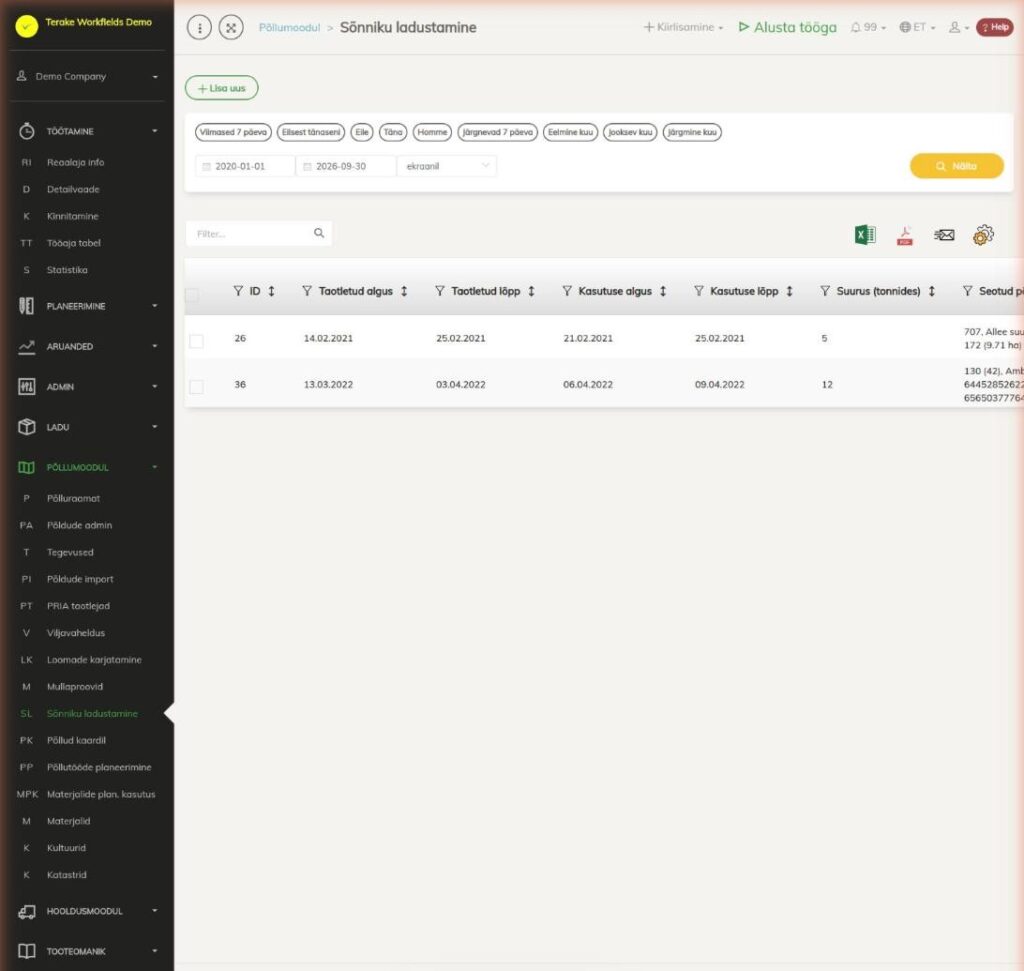1024x971 pixels.
Task: Sort by Taotletud algus arrows
Action: click(404, 291)
